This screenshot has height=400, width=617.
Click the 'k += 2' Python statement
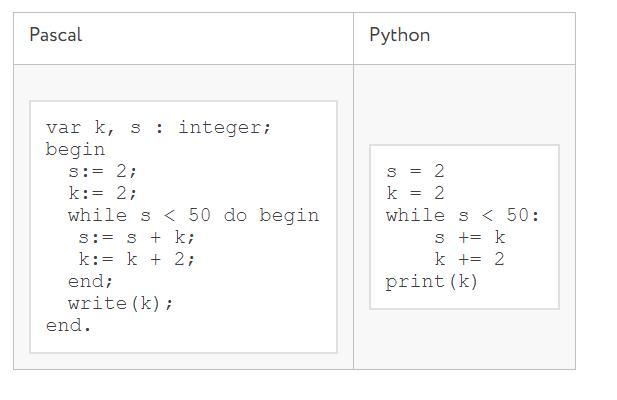click(469, 260)
